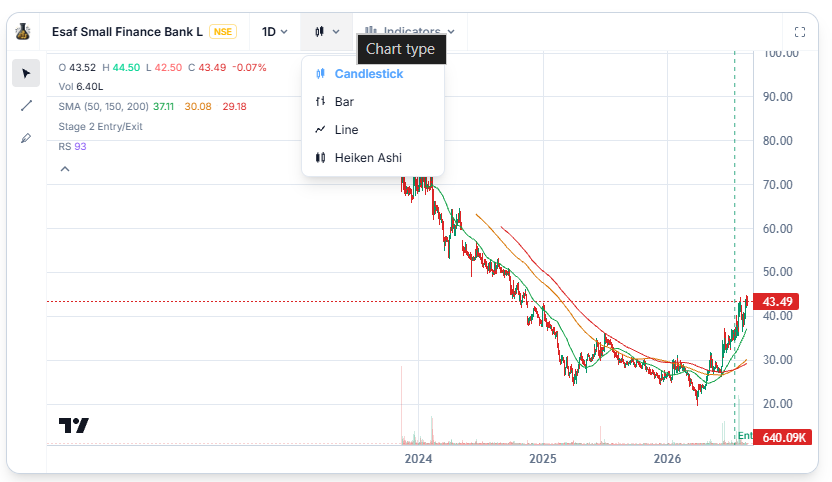
Task: Click the 640.09K volume label
Action: [x=782, y=437]
